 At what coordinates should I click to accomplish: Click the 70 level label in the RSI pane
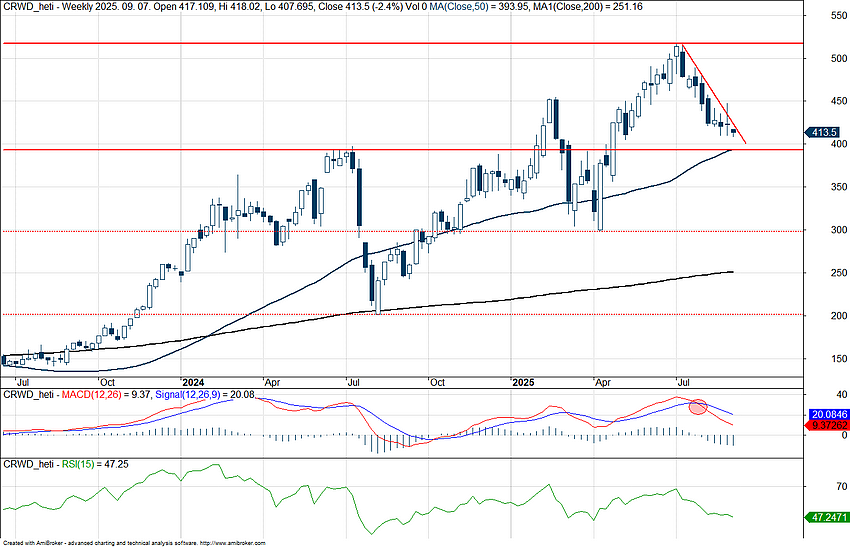click(x=842, y=486)
